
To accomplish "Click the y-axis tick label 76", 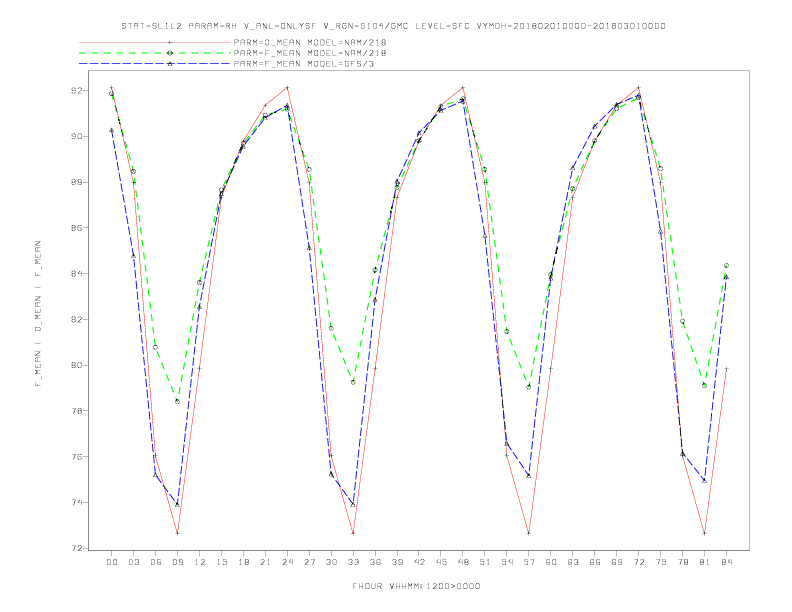I will coord(76,456).
